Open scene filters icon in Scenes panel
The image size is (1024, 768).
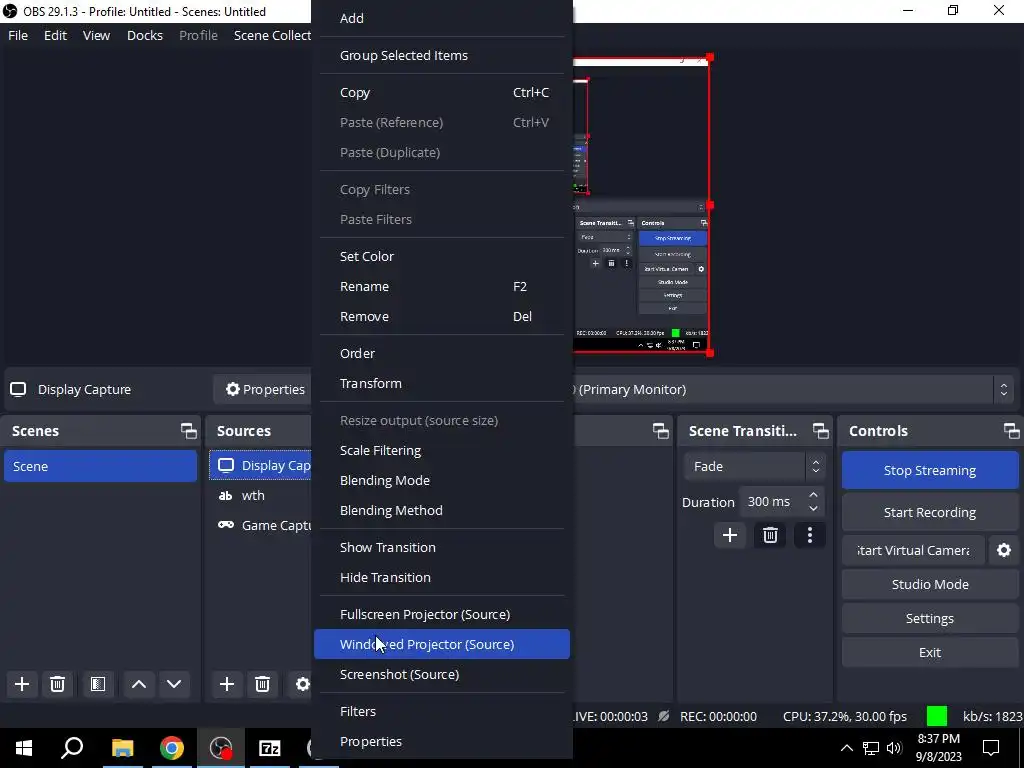click(x=98, y=684)
